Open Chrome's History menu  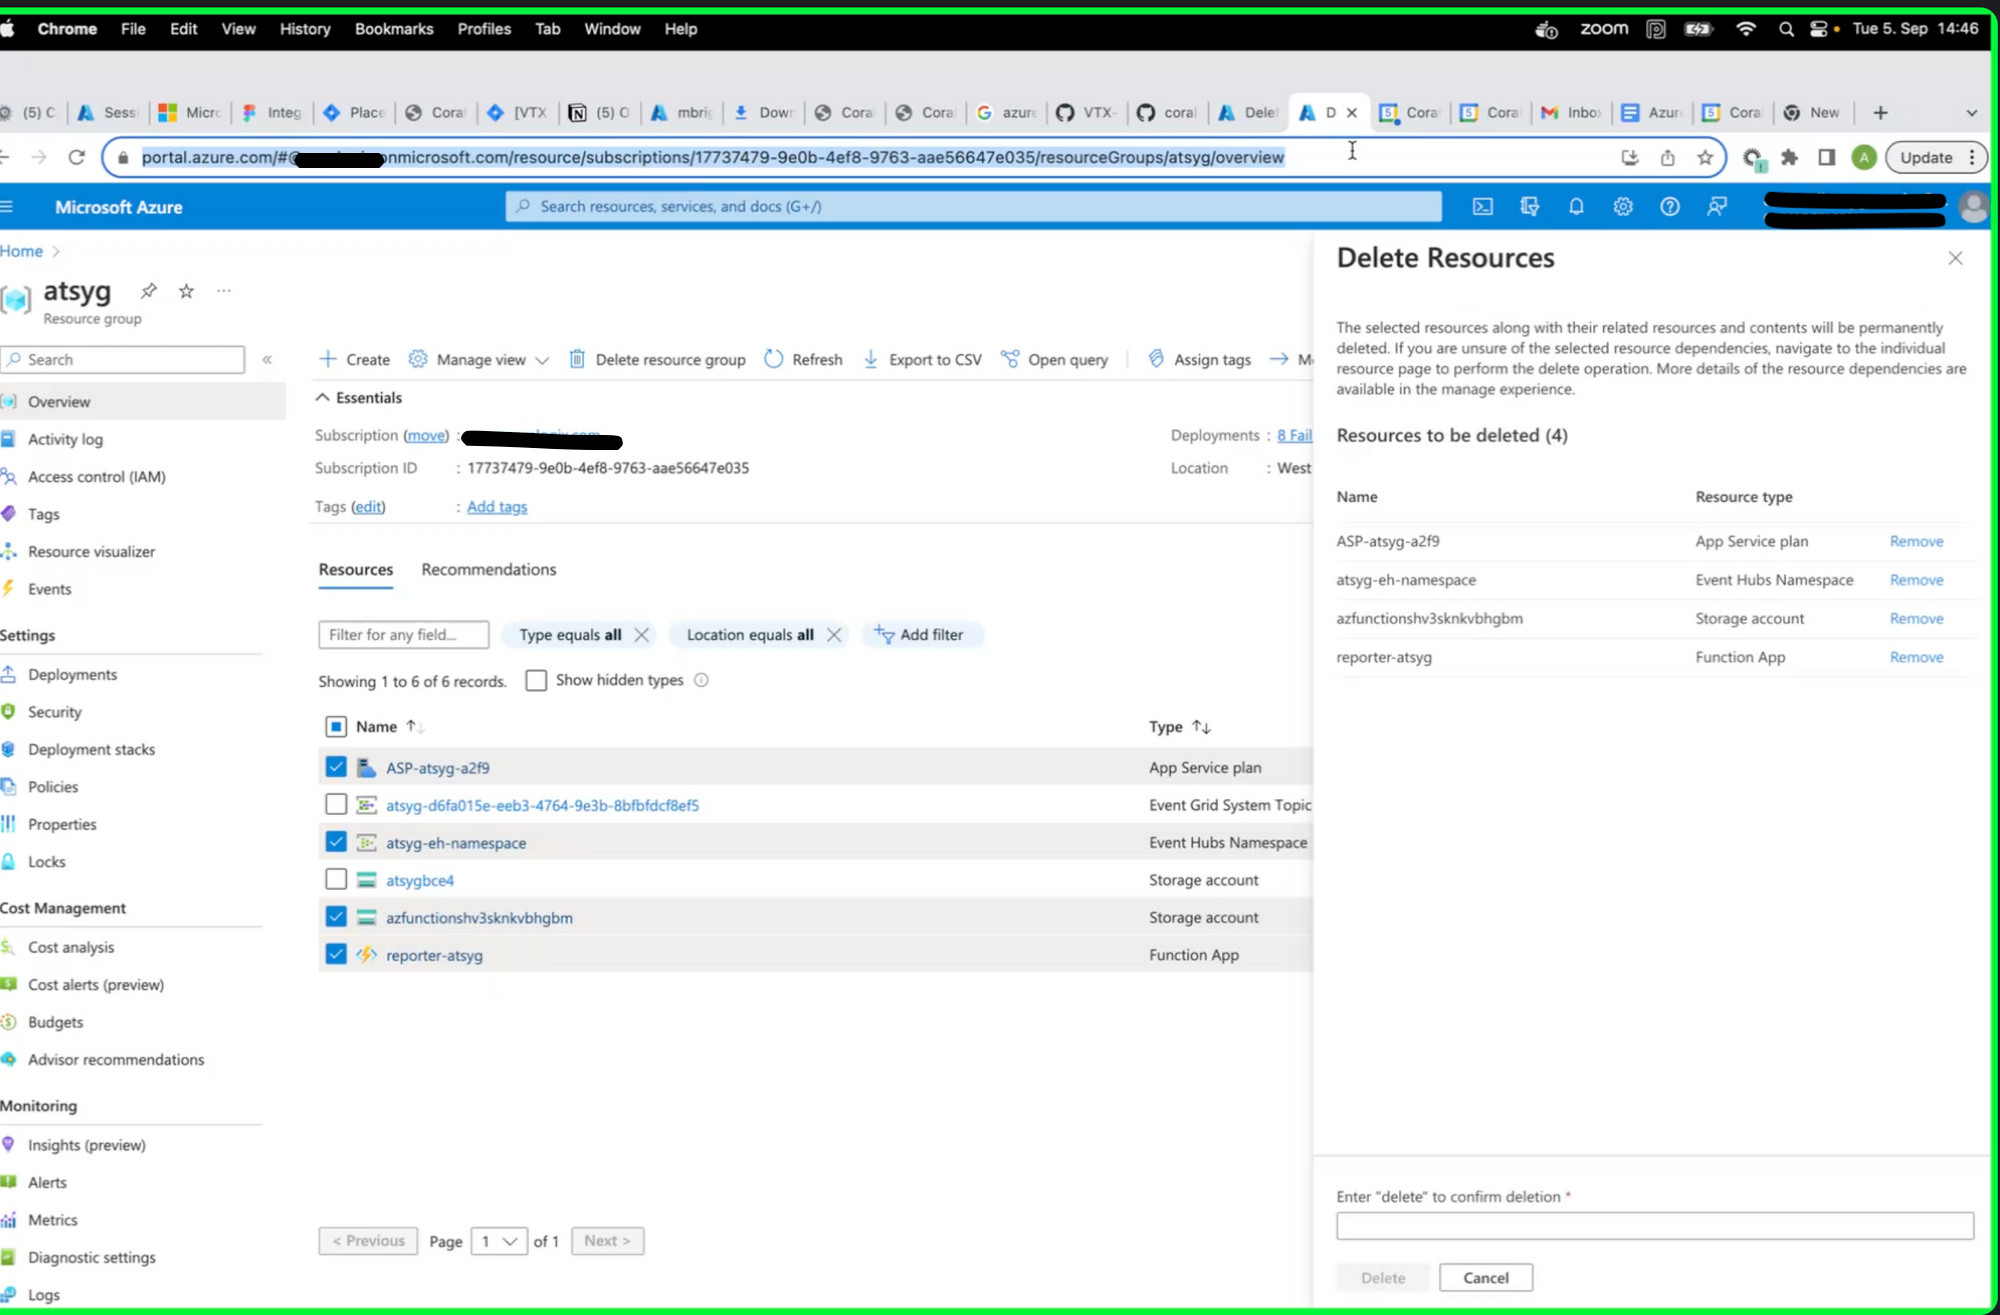(x=305, y=29)
